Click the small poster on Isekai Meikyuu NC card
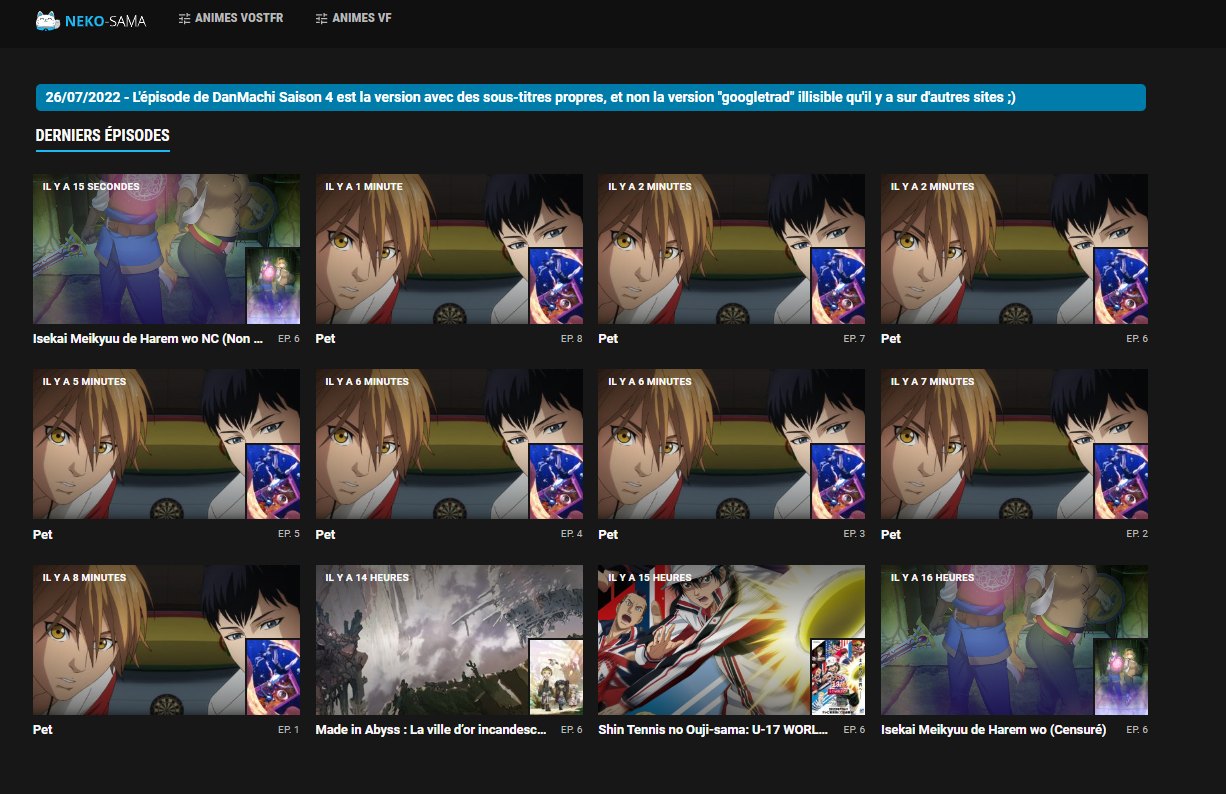This screenshot has width=1226, height=794. [x=273, y=286]
